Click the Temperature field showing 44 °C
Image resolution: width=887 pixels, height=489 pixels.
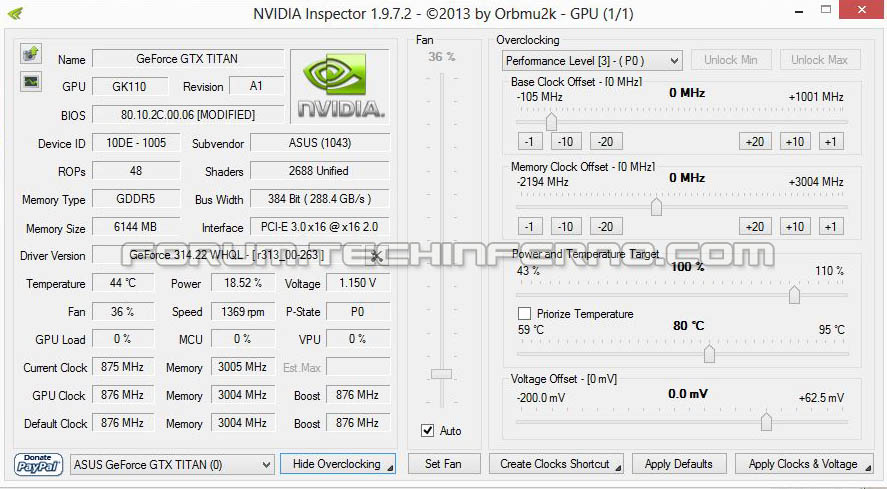(123, 283)
